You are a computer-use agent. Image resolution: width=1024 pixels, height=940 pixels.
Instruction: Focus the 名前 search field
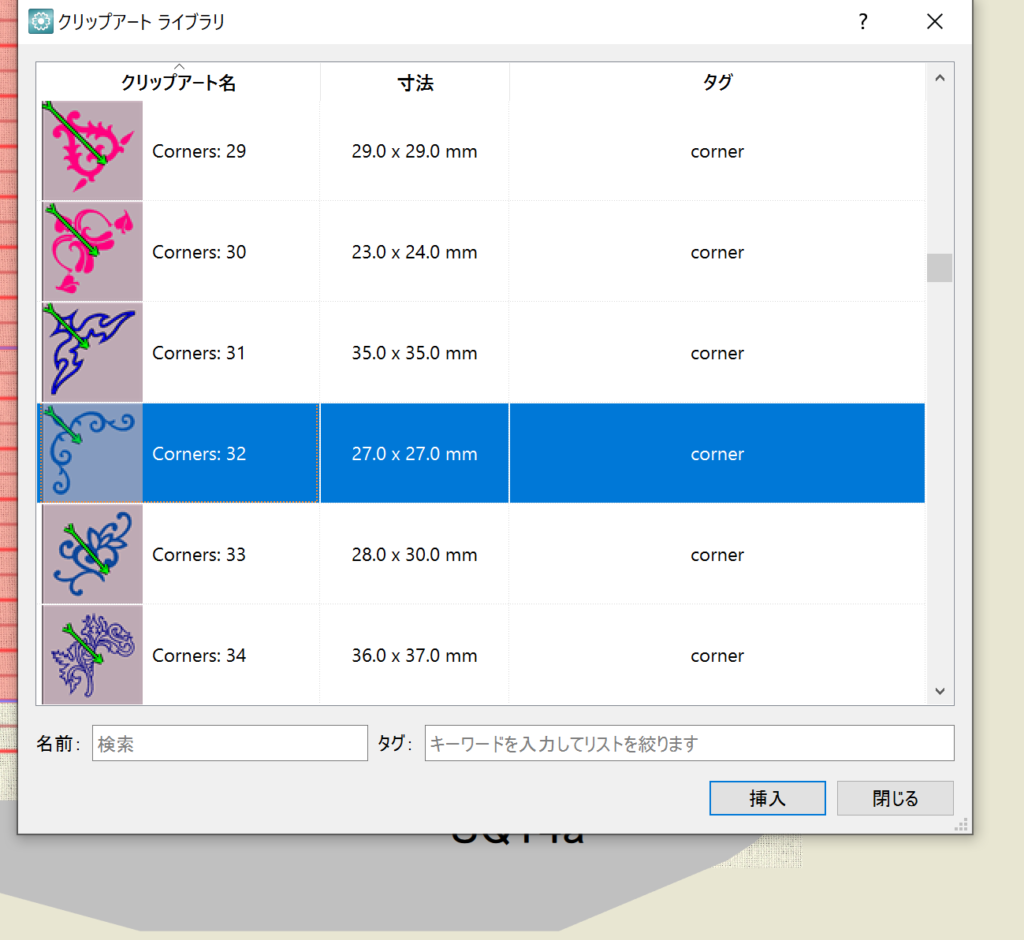230,744
